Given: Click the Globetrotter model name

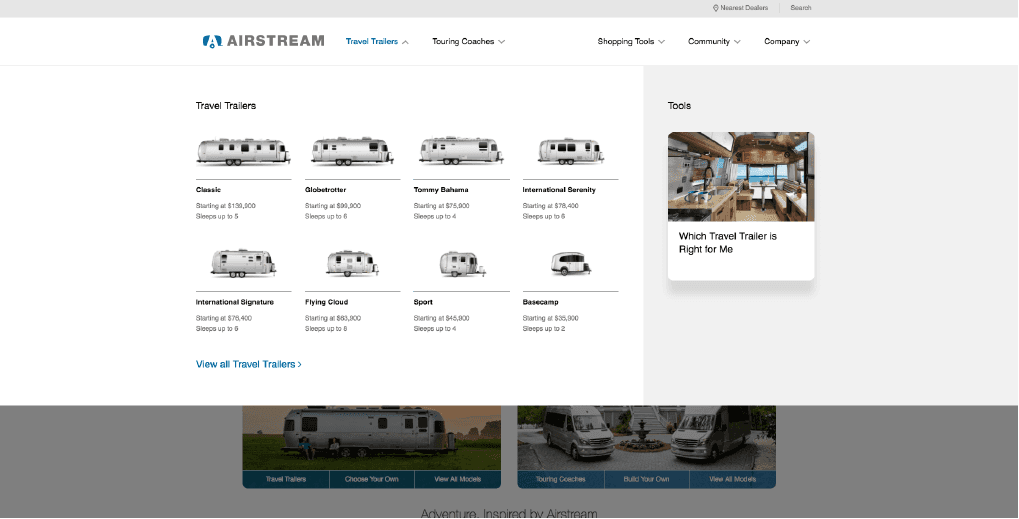Looking at the screenshot, I should 326,190.
